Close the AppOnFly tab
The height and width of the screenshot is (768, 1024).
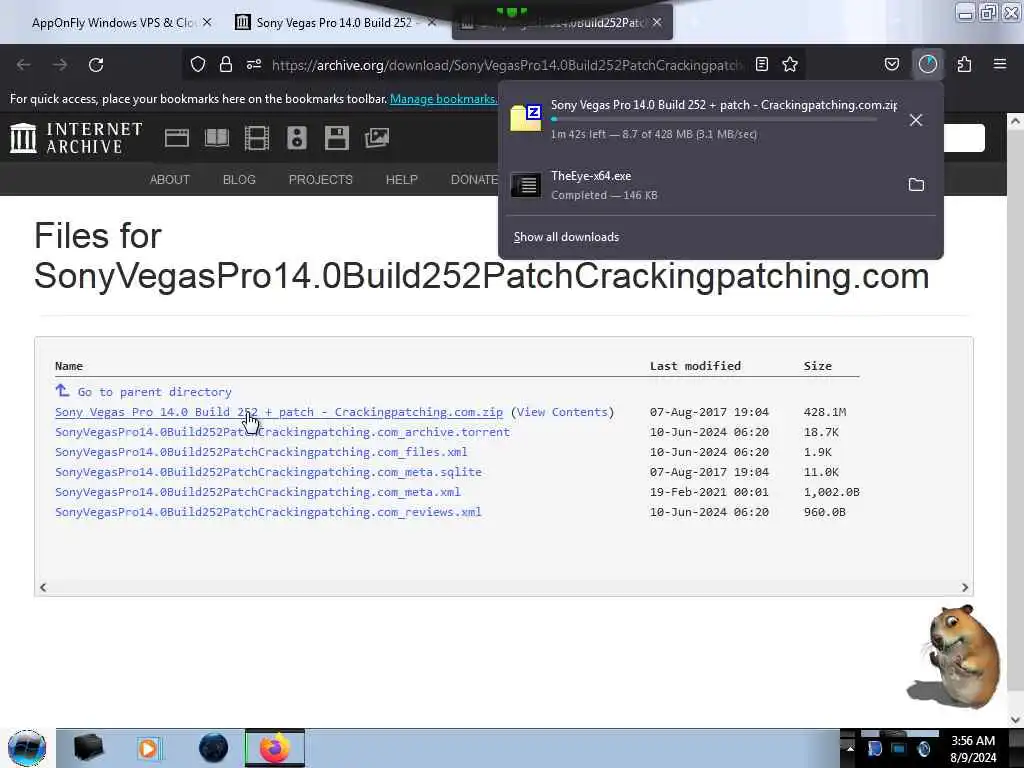(207, 22)
